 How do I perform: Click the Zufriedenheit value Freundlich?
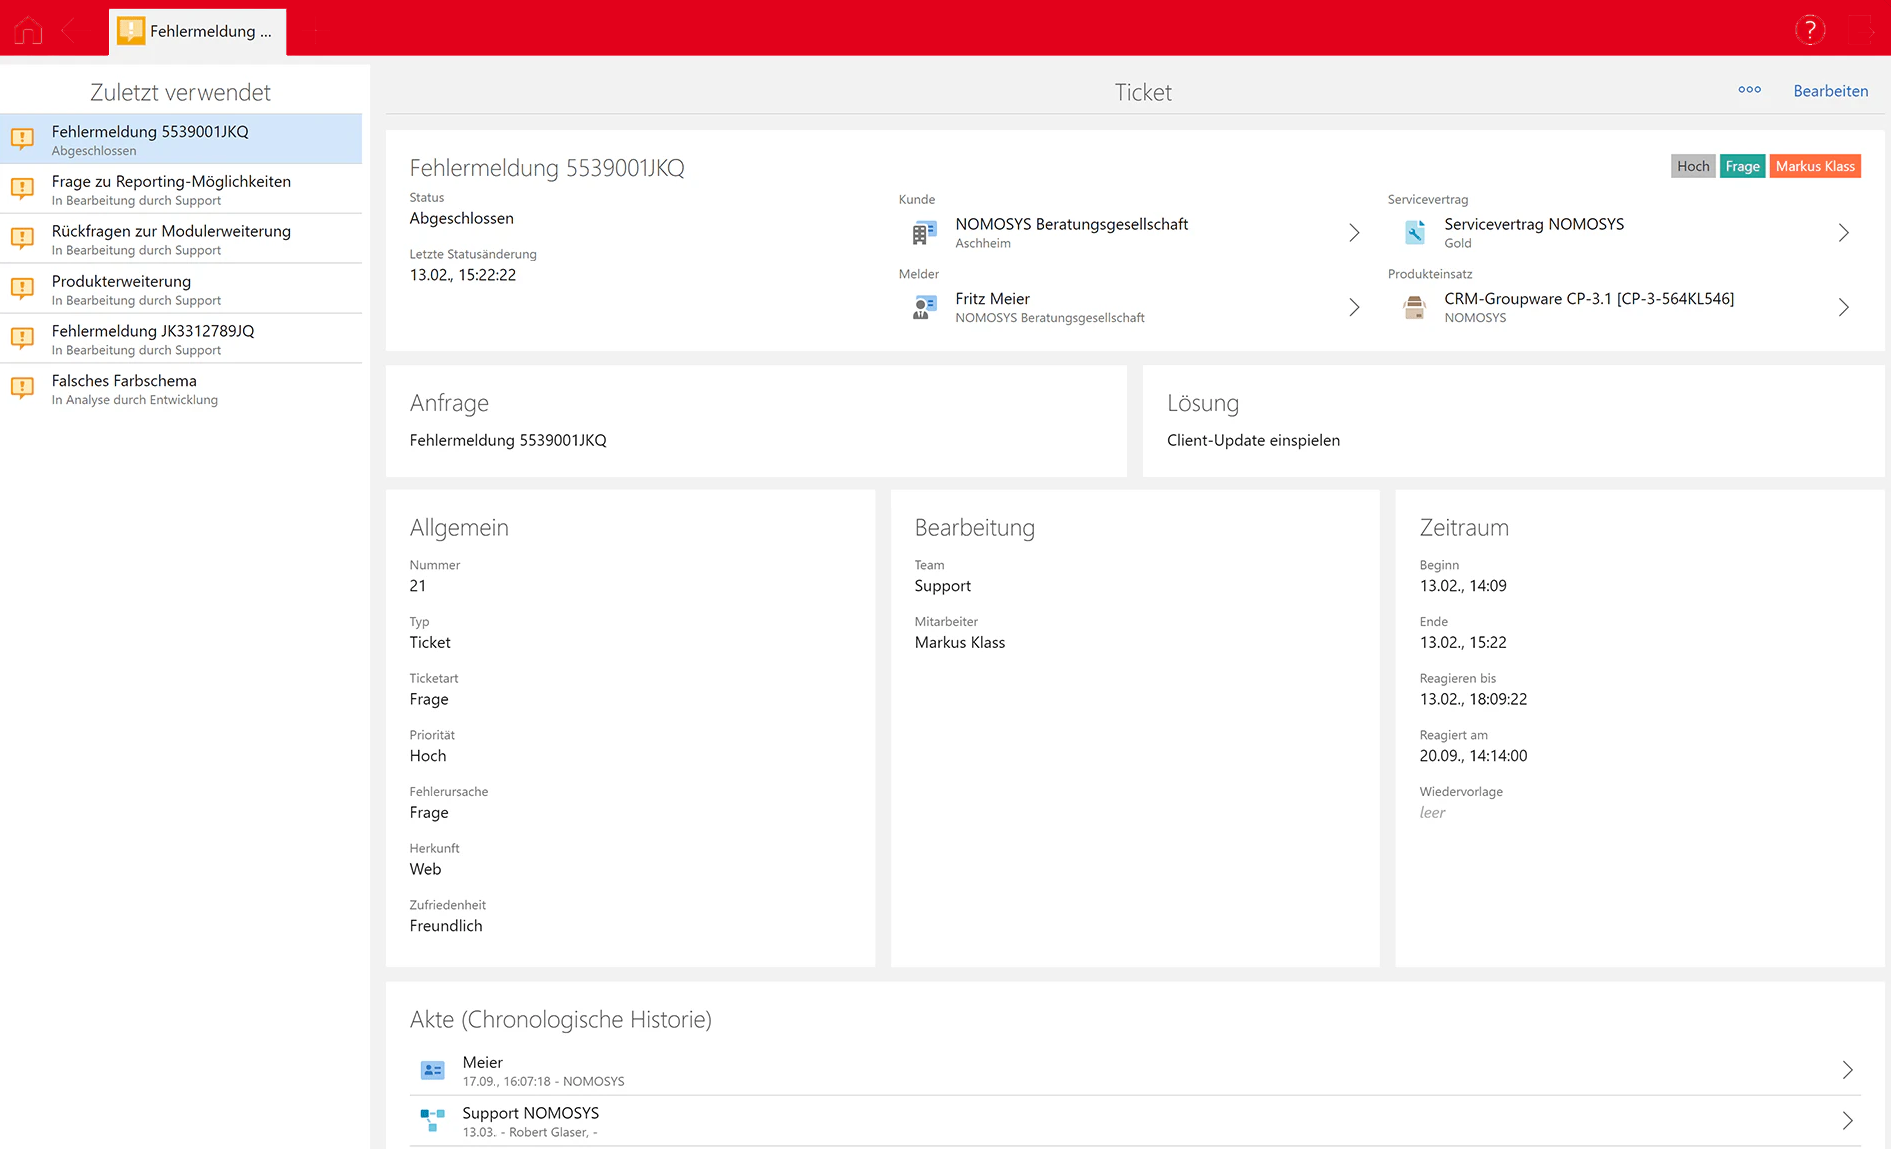tap(445, 926)
